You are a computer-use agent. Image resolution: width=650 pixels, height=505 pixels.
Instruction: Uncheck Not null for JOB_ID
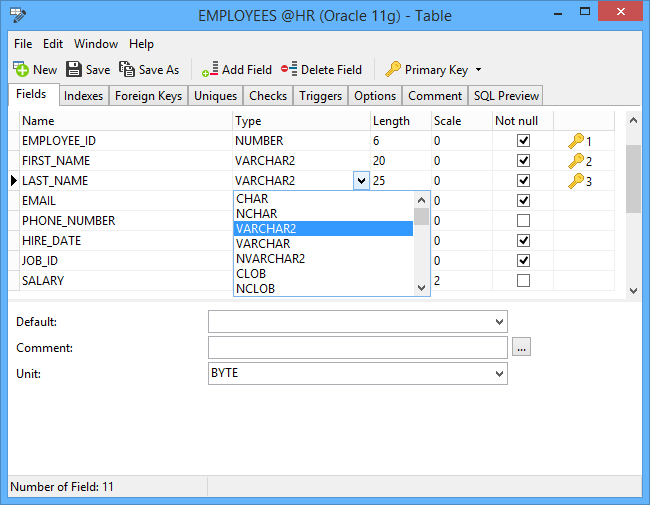pyautogui.click(x=523, y=260)
